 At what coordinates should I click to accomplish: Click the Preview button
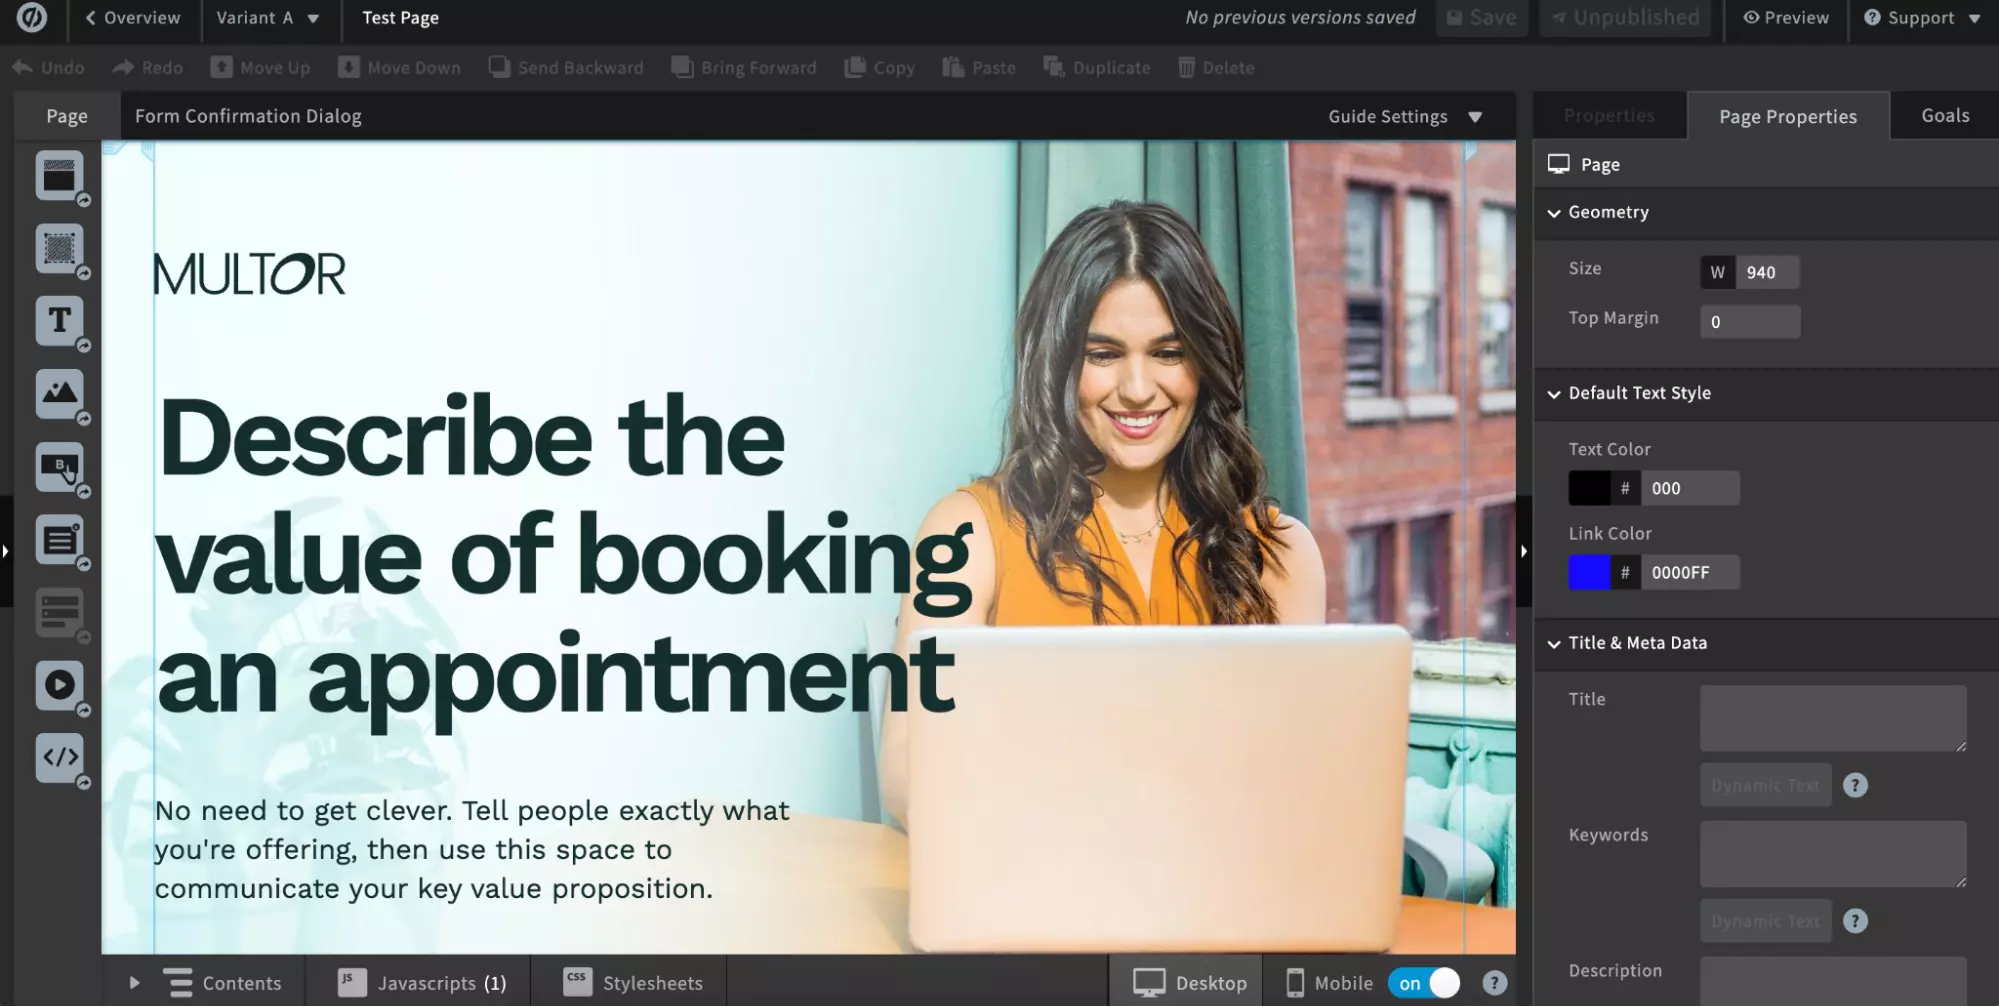pos(1786,17)
